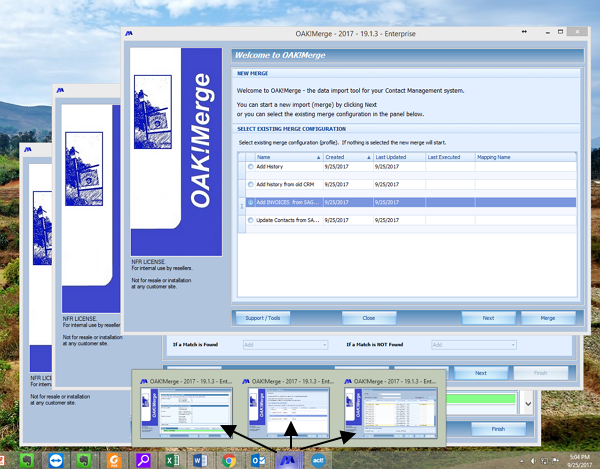Sort by the Created column header
600x469 pixels.
[x=348, y=157]
